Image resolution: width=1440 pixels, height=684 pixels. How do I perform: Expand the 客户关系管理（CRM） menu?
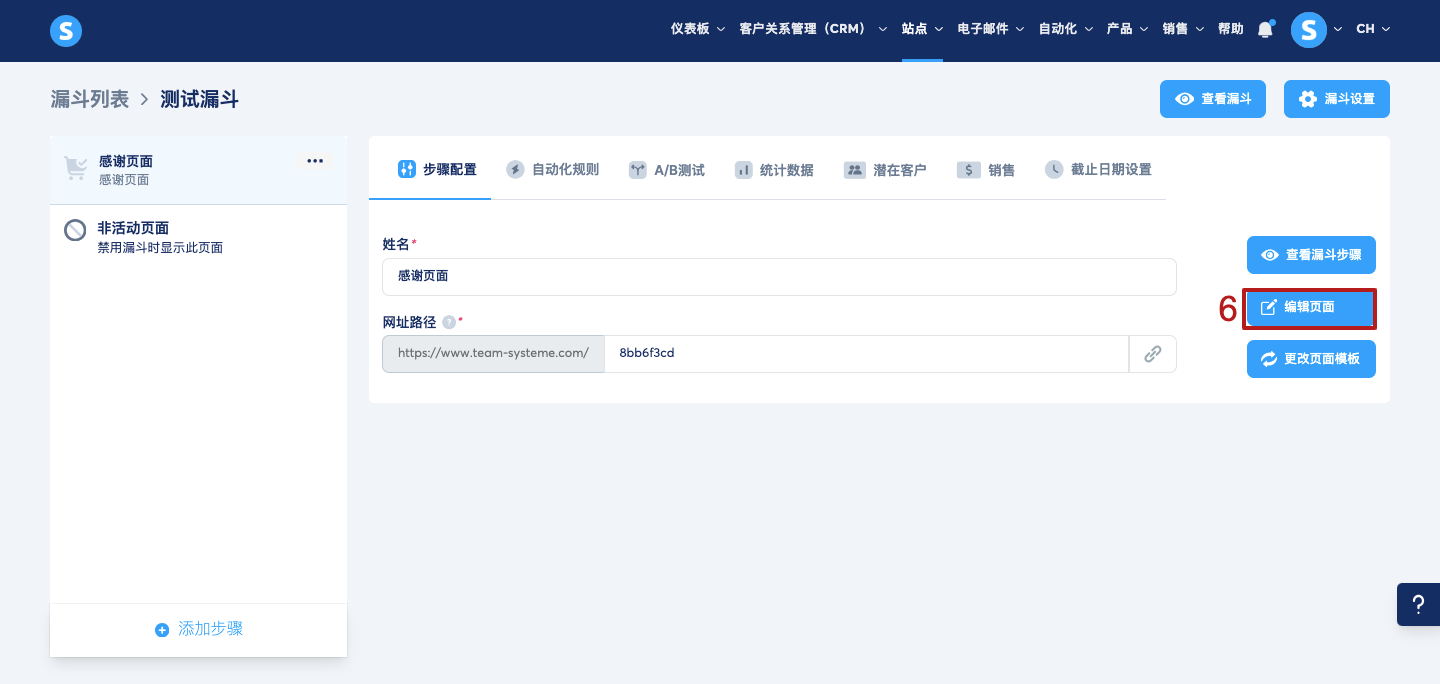pos(813,29)
